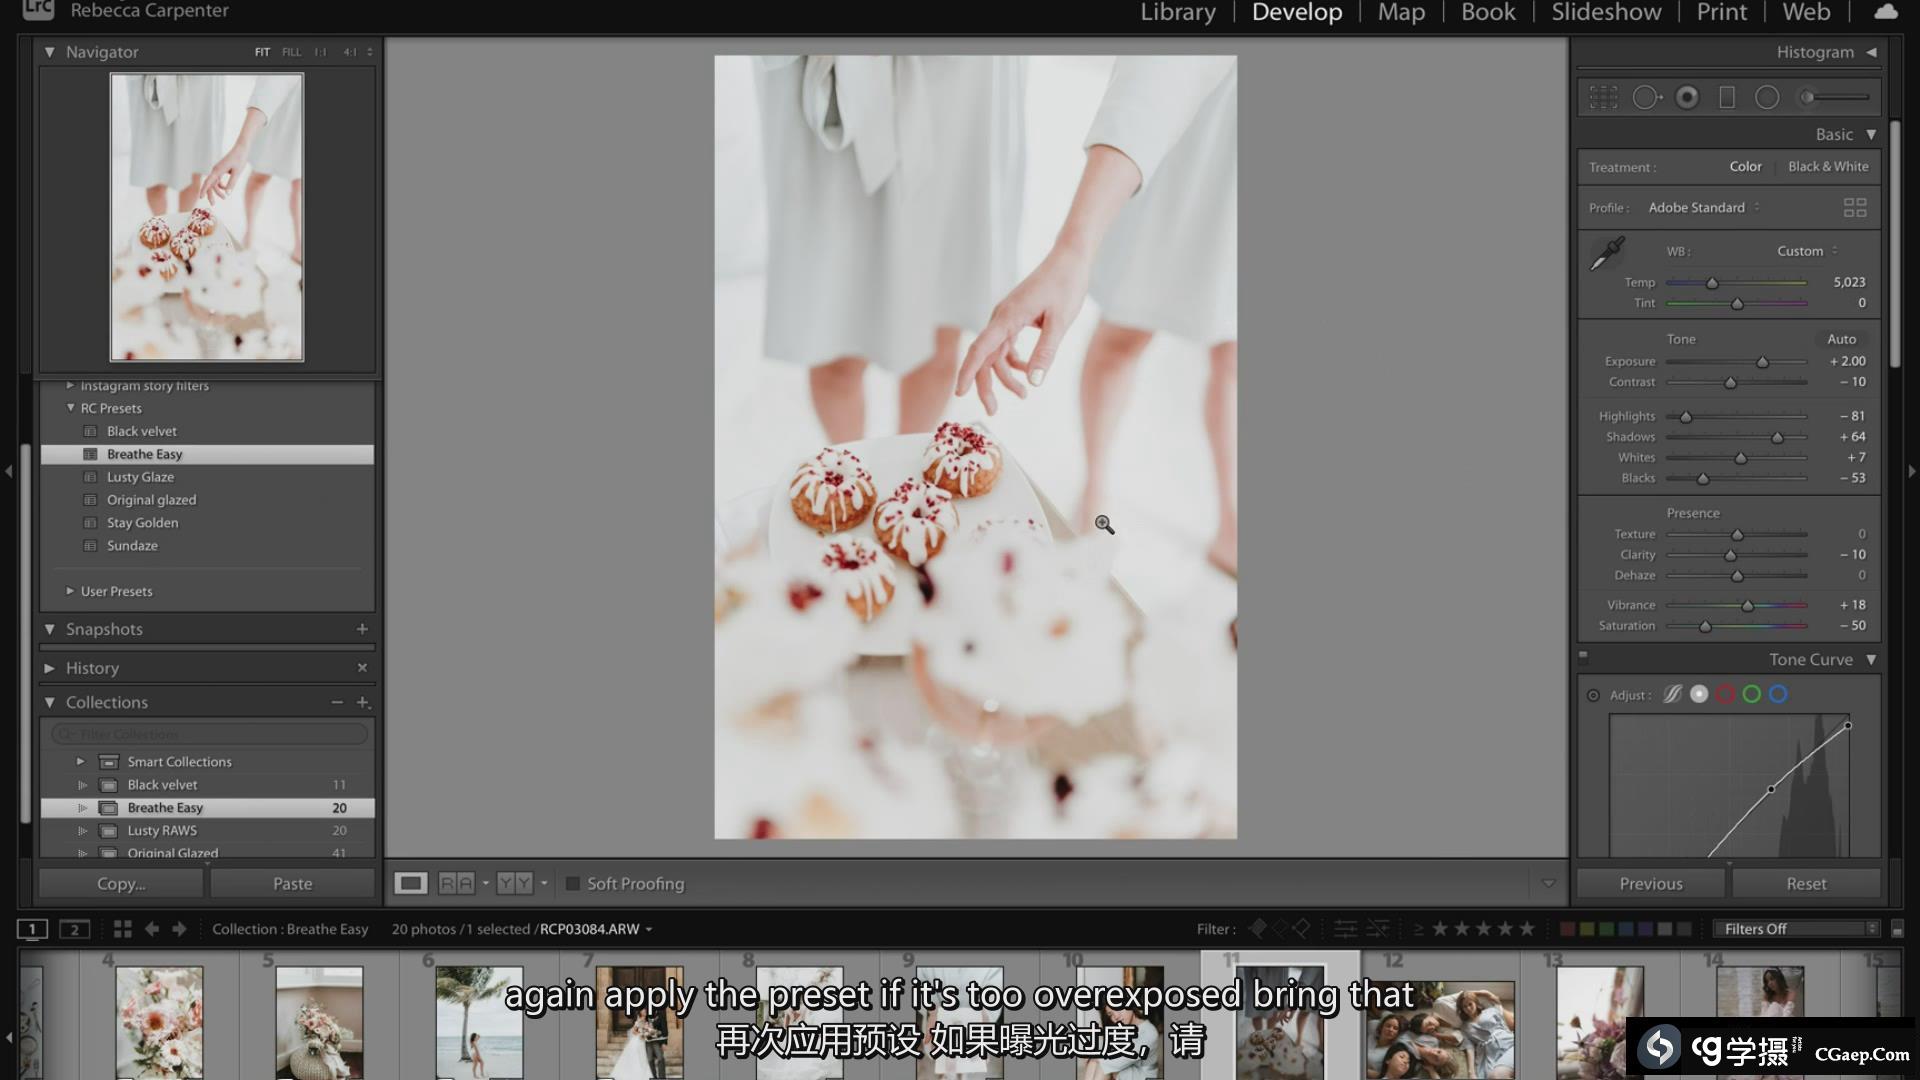The height and width of the screenshot is (1080, 1920).
Task: Apply the Lusty Glaze preset
Action: [140, 477]
